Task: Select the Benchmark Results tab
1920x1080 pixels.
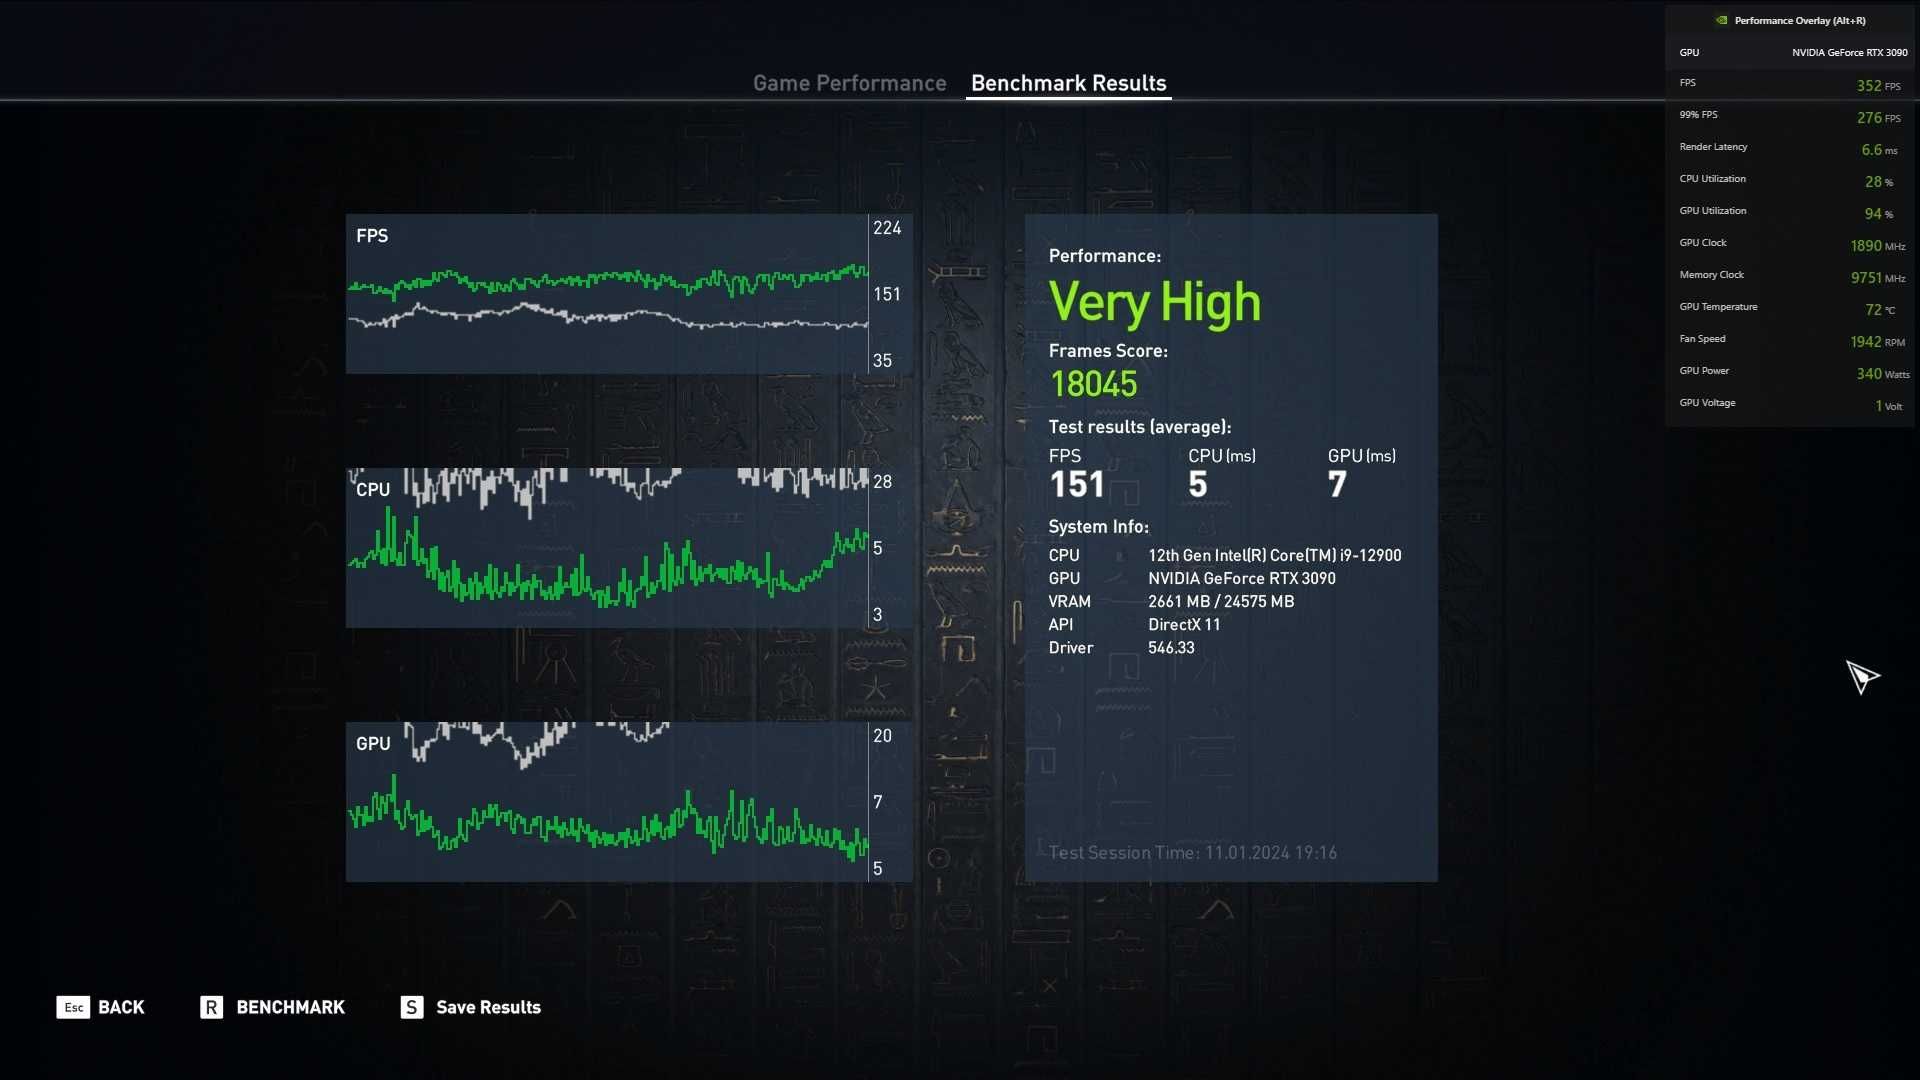Action: click(1068, 83)
